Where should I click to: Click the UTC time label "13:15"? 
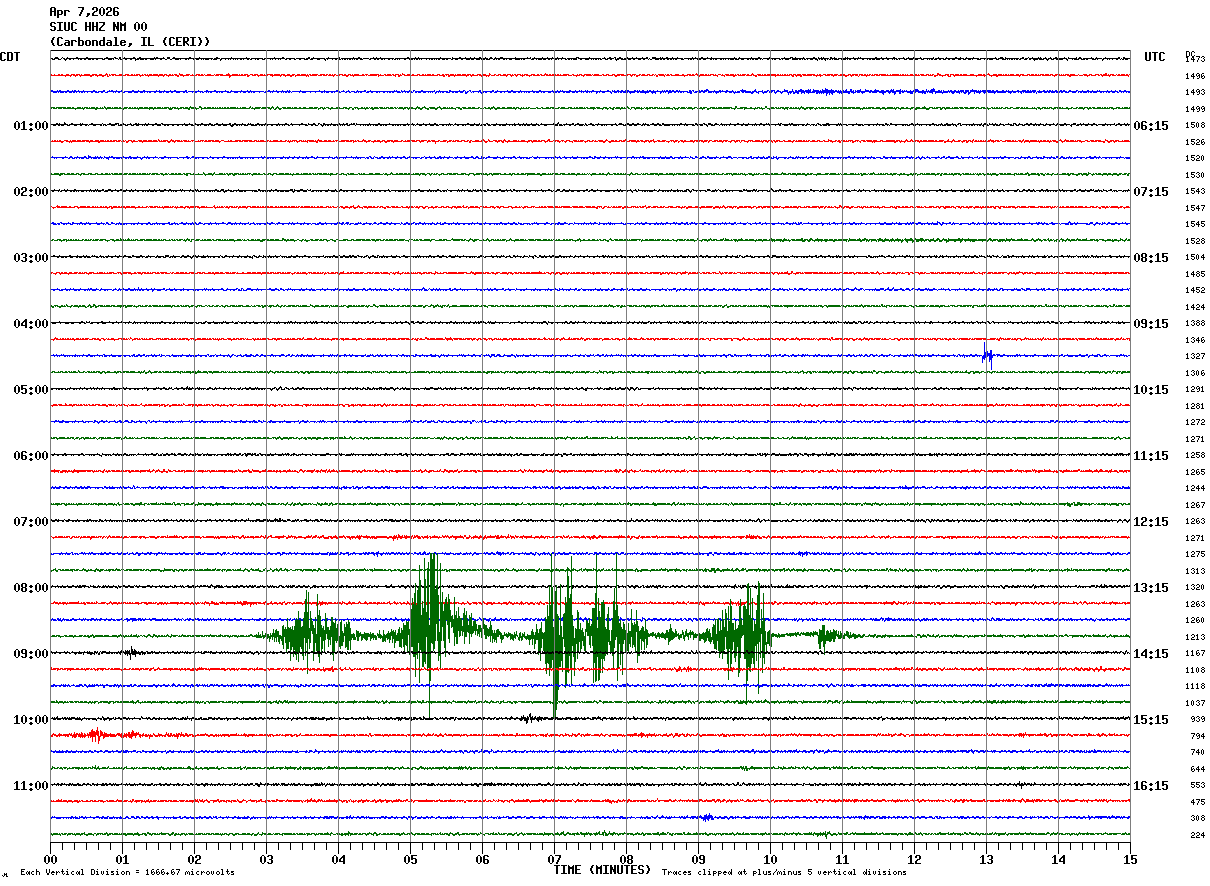1151,588
